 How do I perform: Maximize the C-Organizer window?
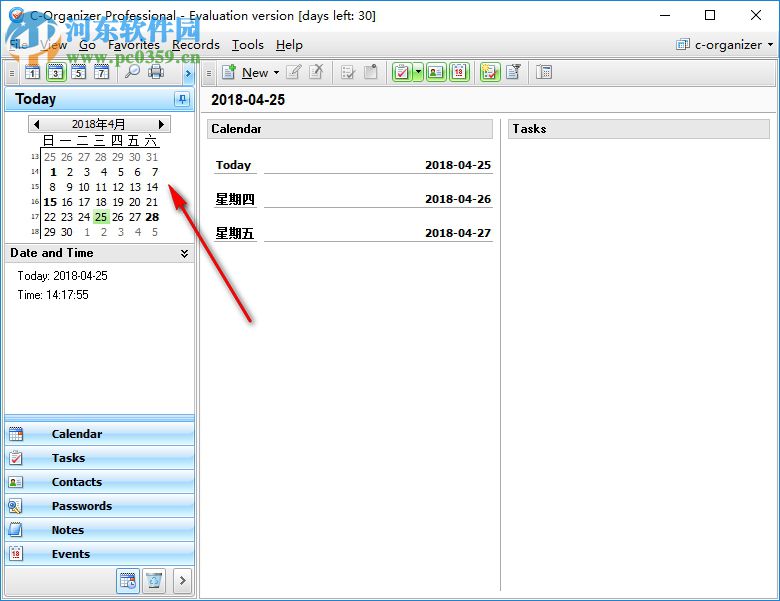click(x=710, y=15)
